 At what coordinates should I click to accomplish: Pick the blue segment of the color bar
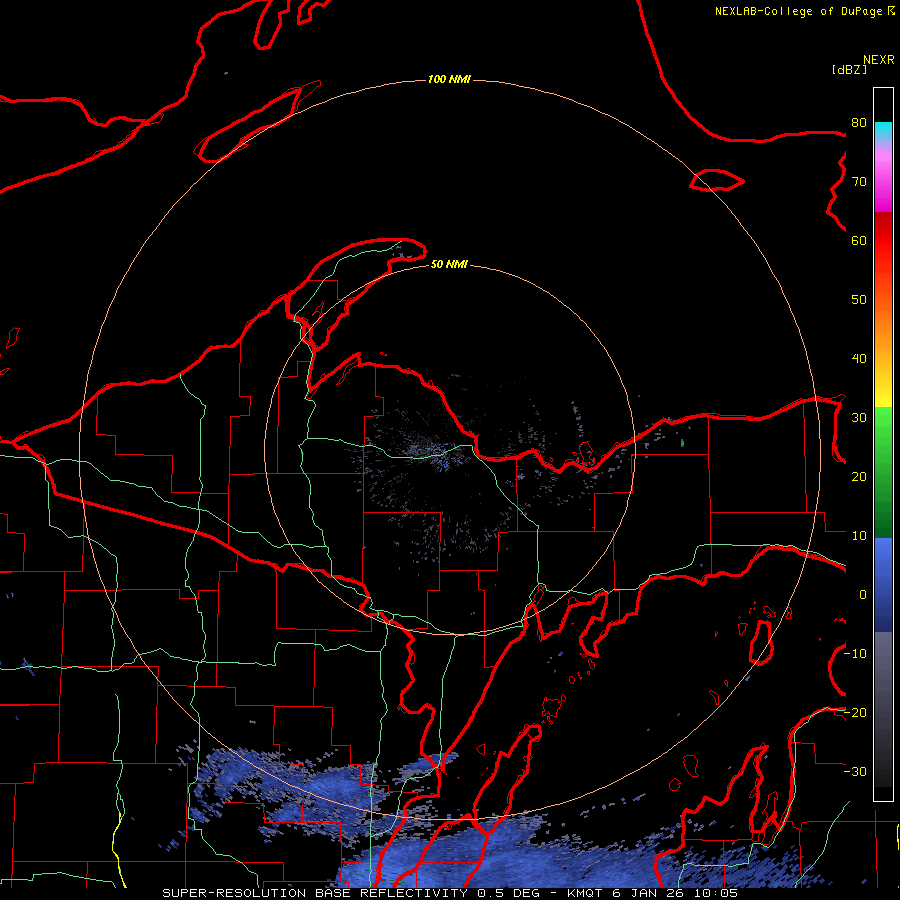[883, 584]
